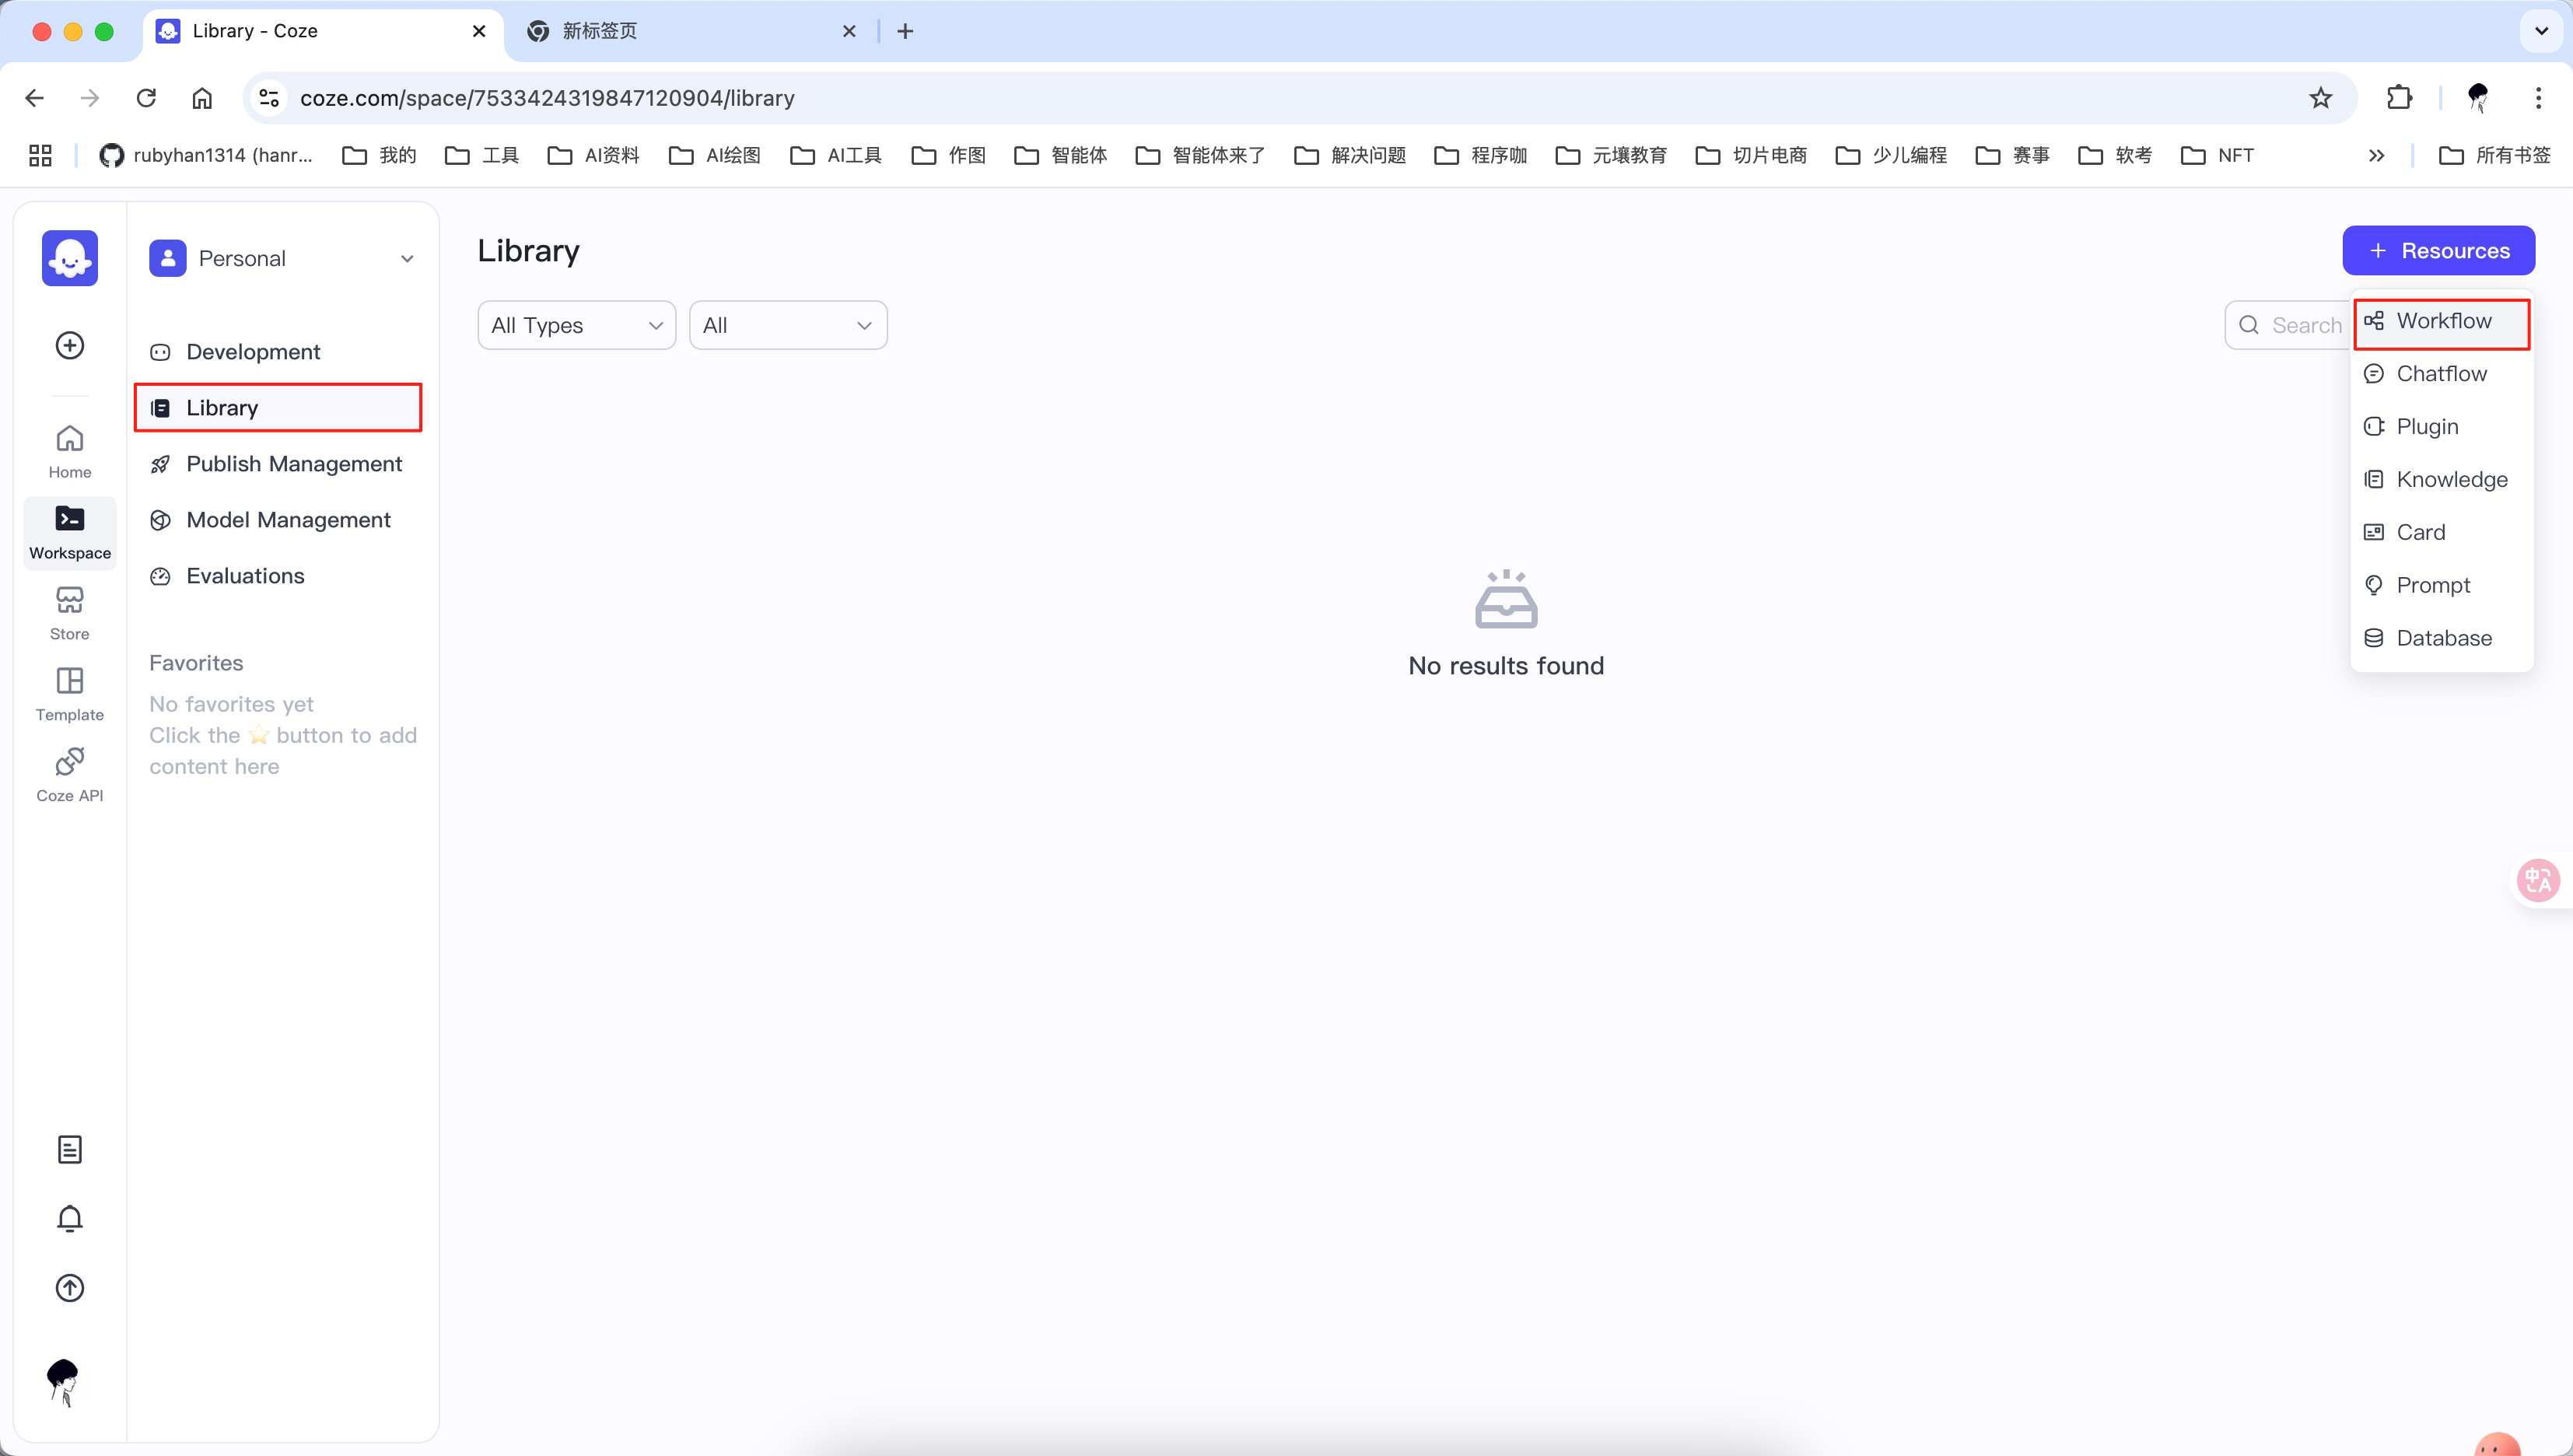Viewport: 2573px width, 1456px height.
Task: Choose Knowledge in the resources menu
Action: [x=2451, y=479]
